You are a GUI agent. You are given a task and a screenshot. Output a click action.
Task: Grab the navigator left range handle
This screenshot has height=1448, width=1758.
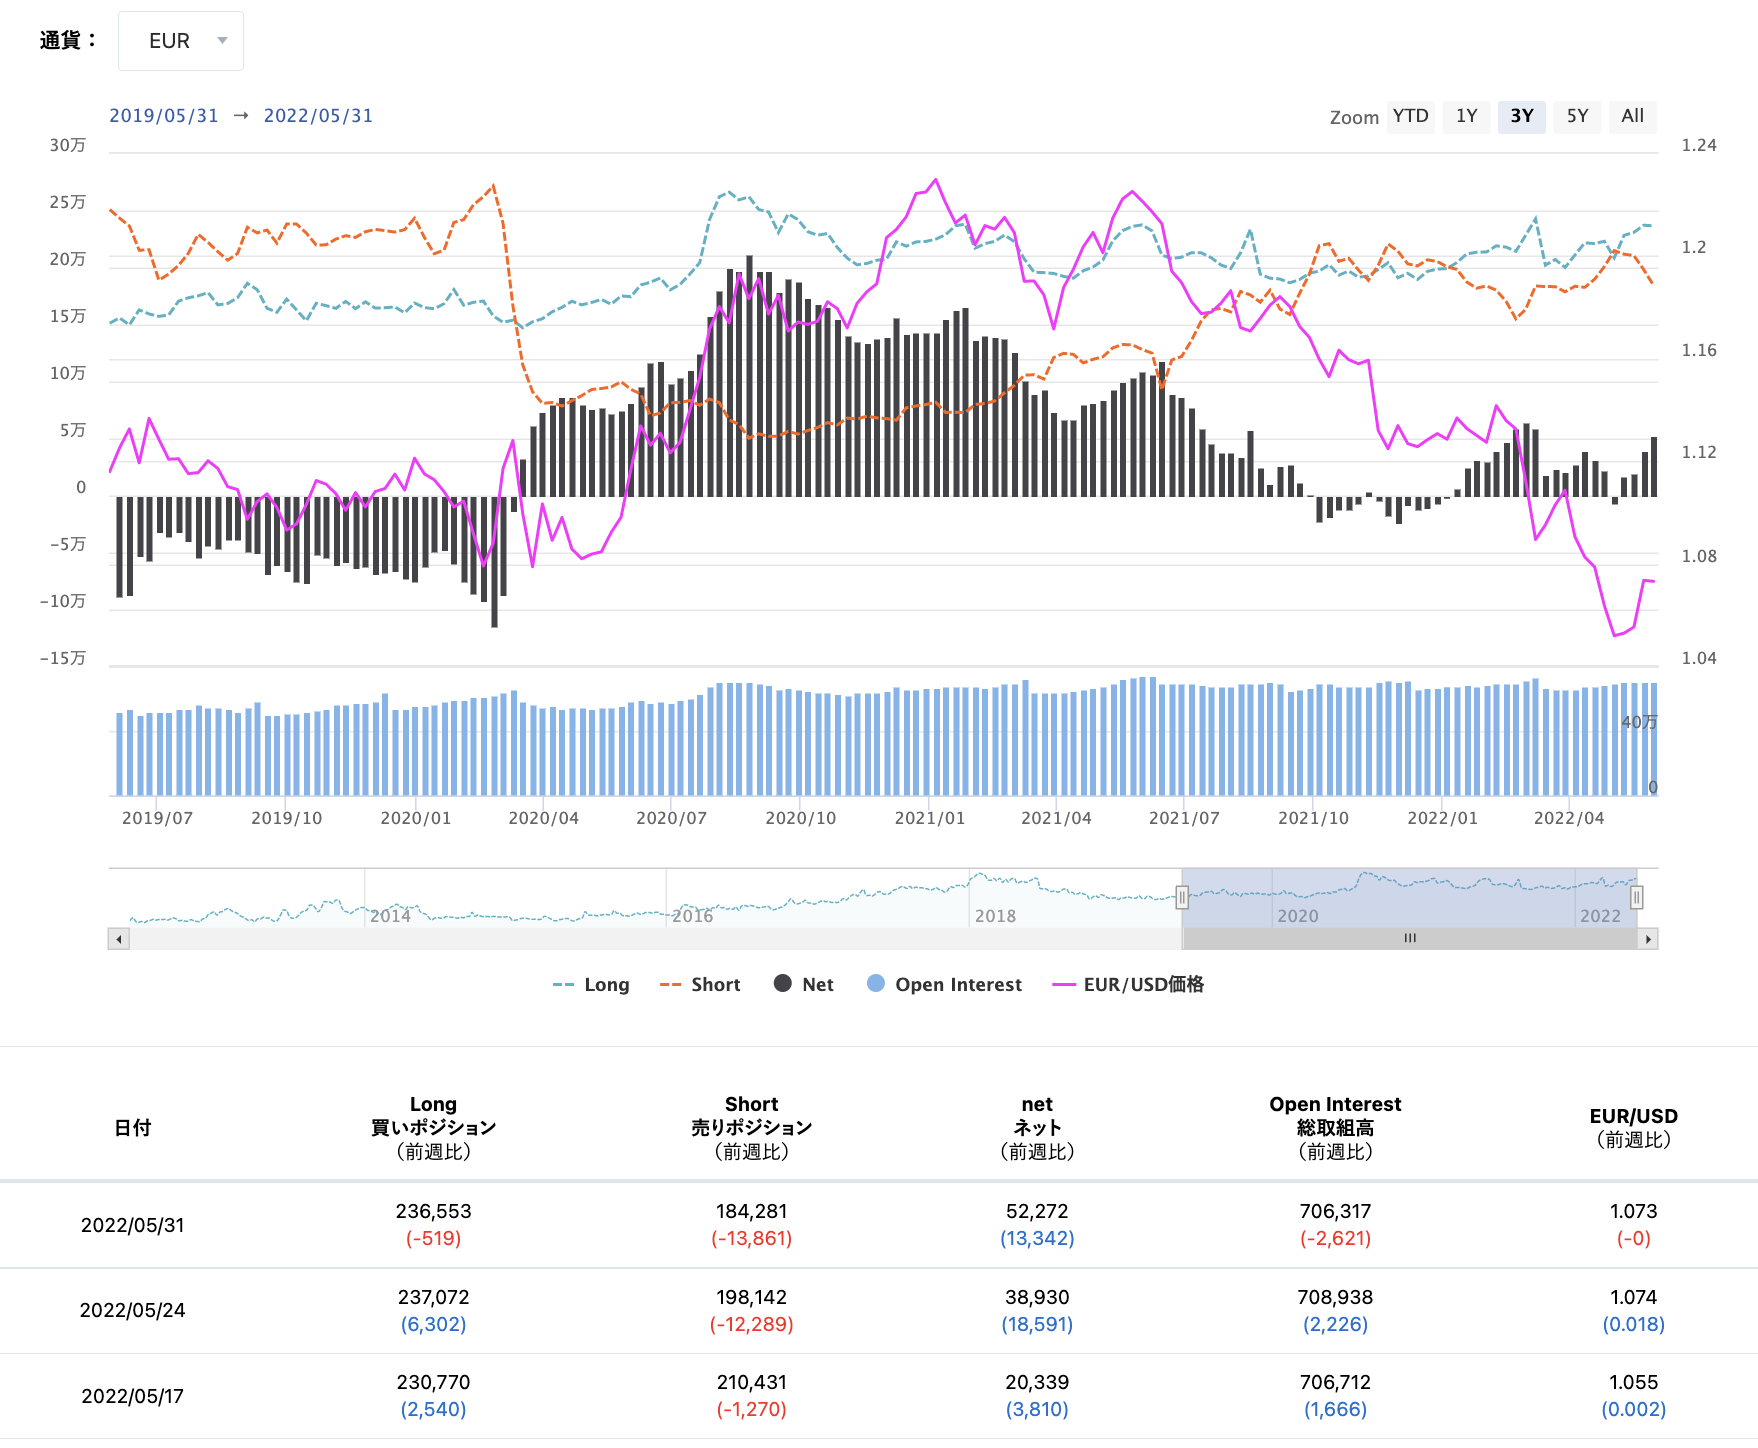1182,897
